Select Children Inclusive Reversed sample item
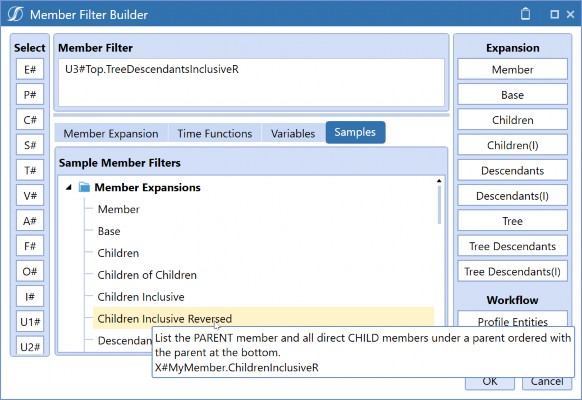 (x=264, y=318)
